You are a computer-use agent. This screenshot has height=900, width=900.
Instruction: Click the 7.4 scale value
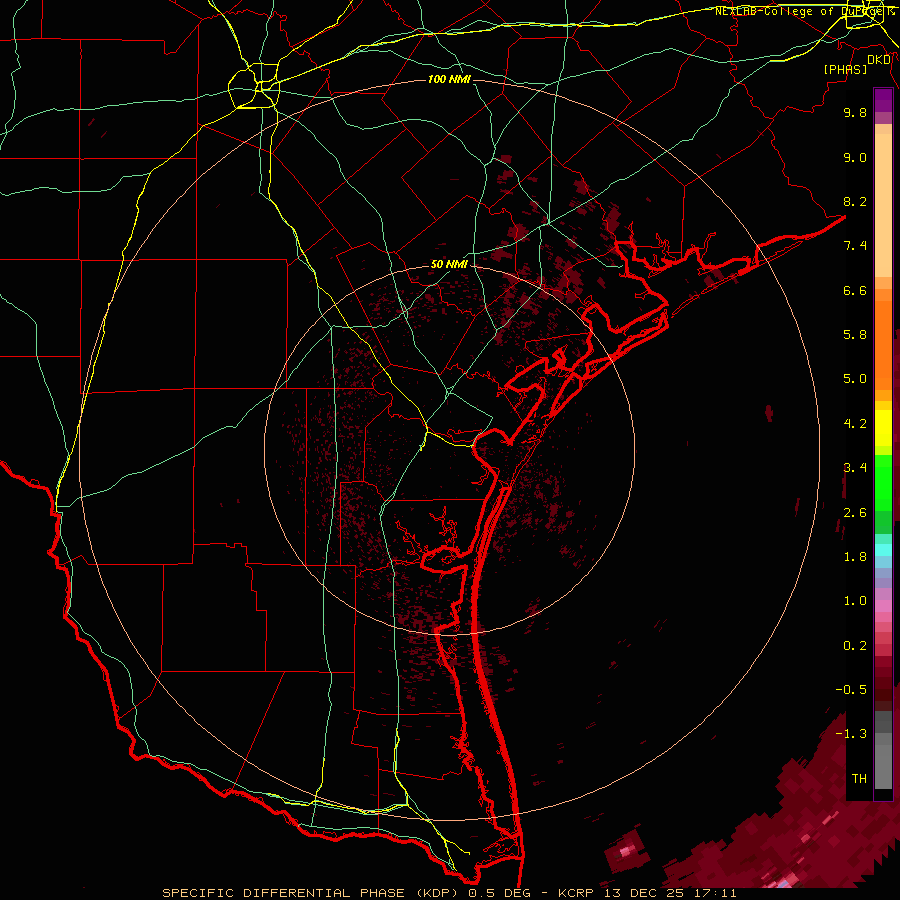coord(855,246)
